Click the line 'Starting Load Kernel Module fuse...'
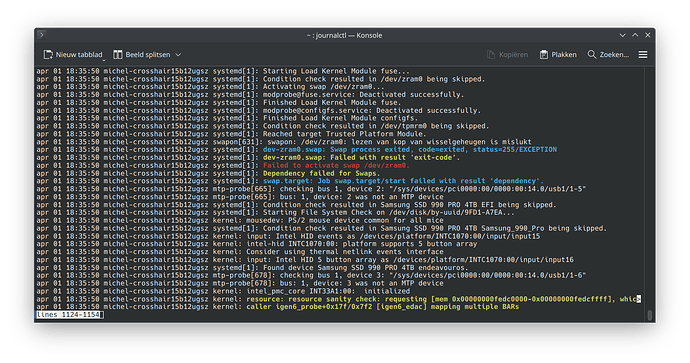Viewport: 690px width, 363px height. coord(223,71)
